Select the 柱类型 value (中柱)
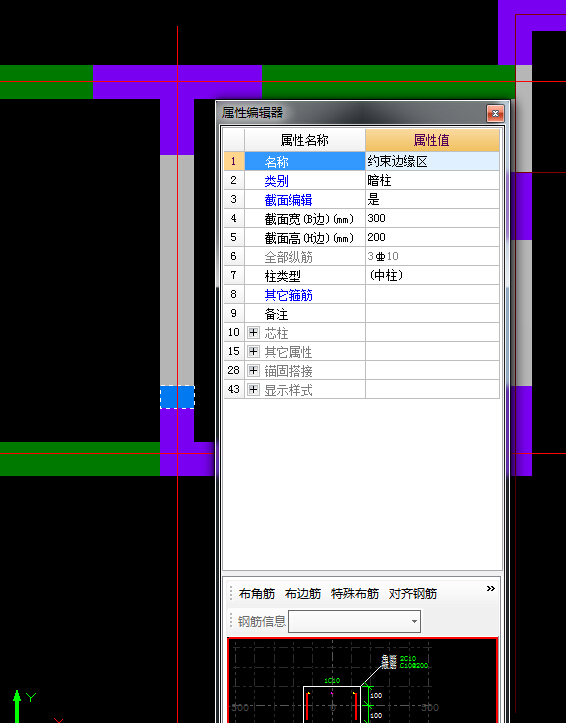 click(x=432, y=275)
